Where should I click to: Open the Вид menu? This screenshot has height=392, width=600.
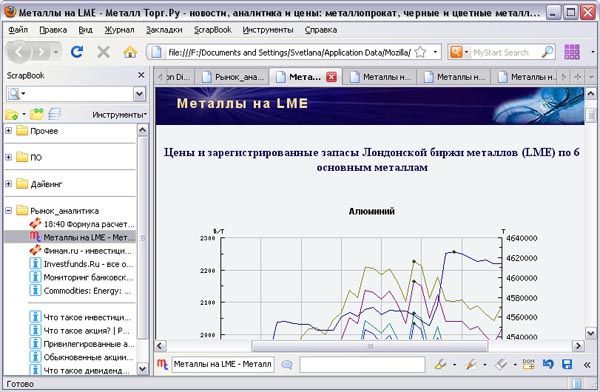coord(85,30)
